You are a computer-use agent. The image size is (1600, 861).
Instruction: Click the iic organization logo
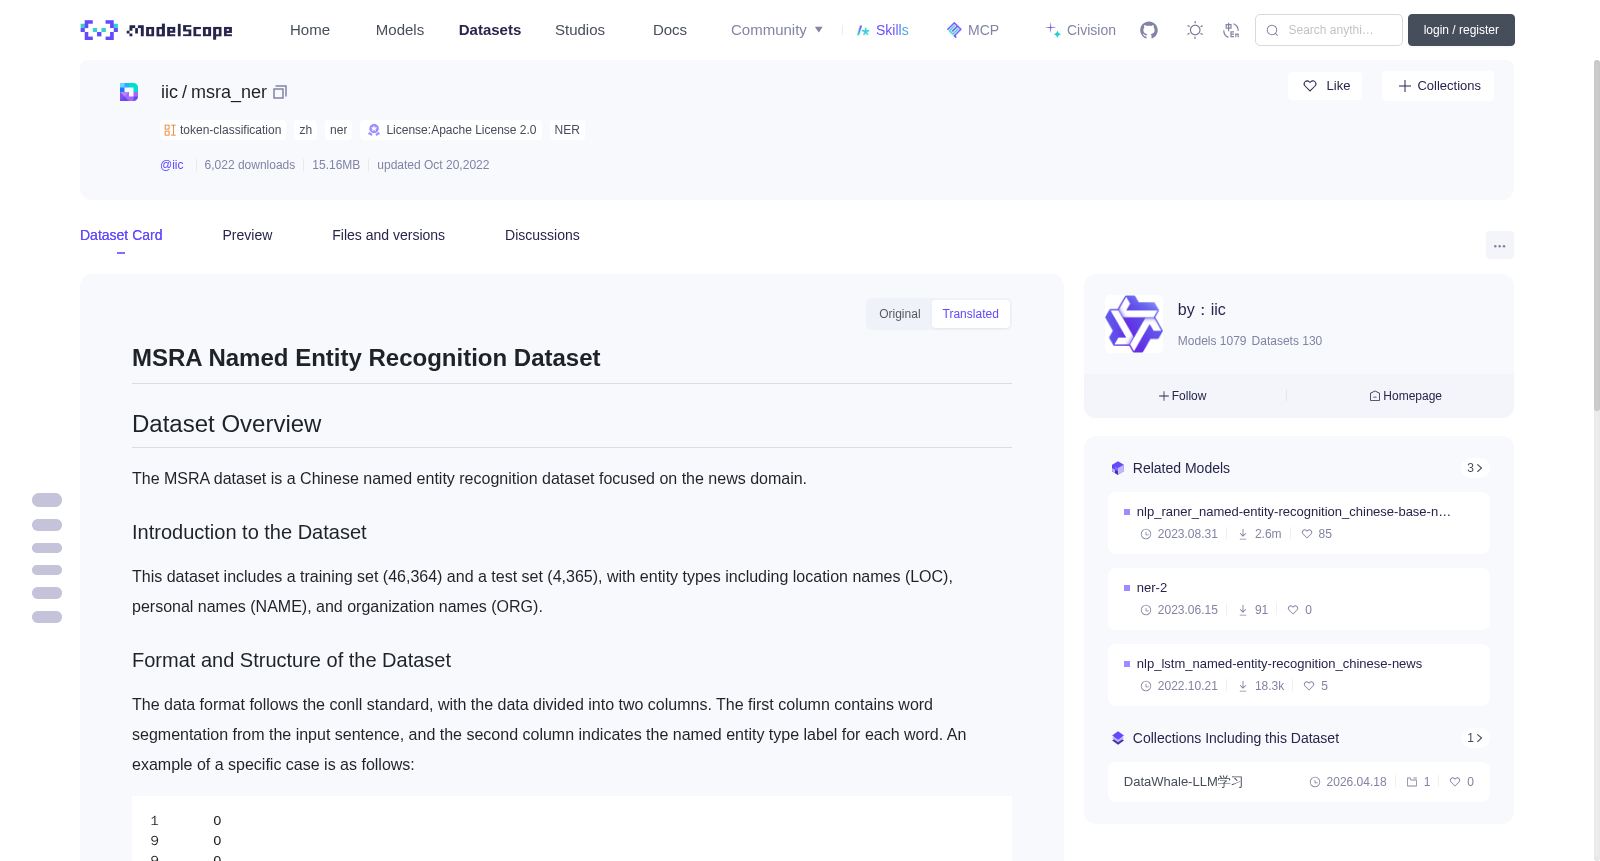tap(1134, 324)
